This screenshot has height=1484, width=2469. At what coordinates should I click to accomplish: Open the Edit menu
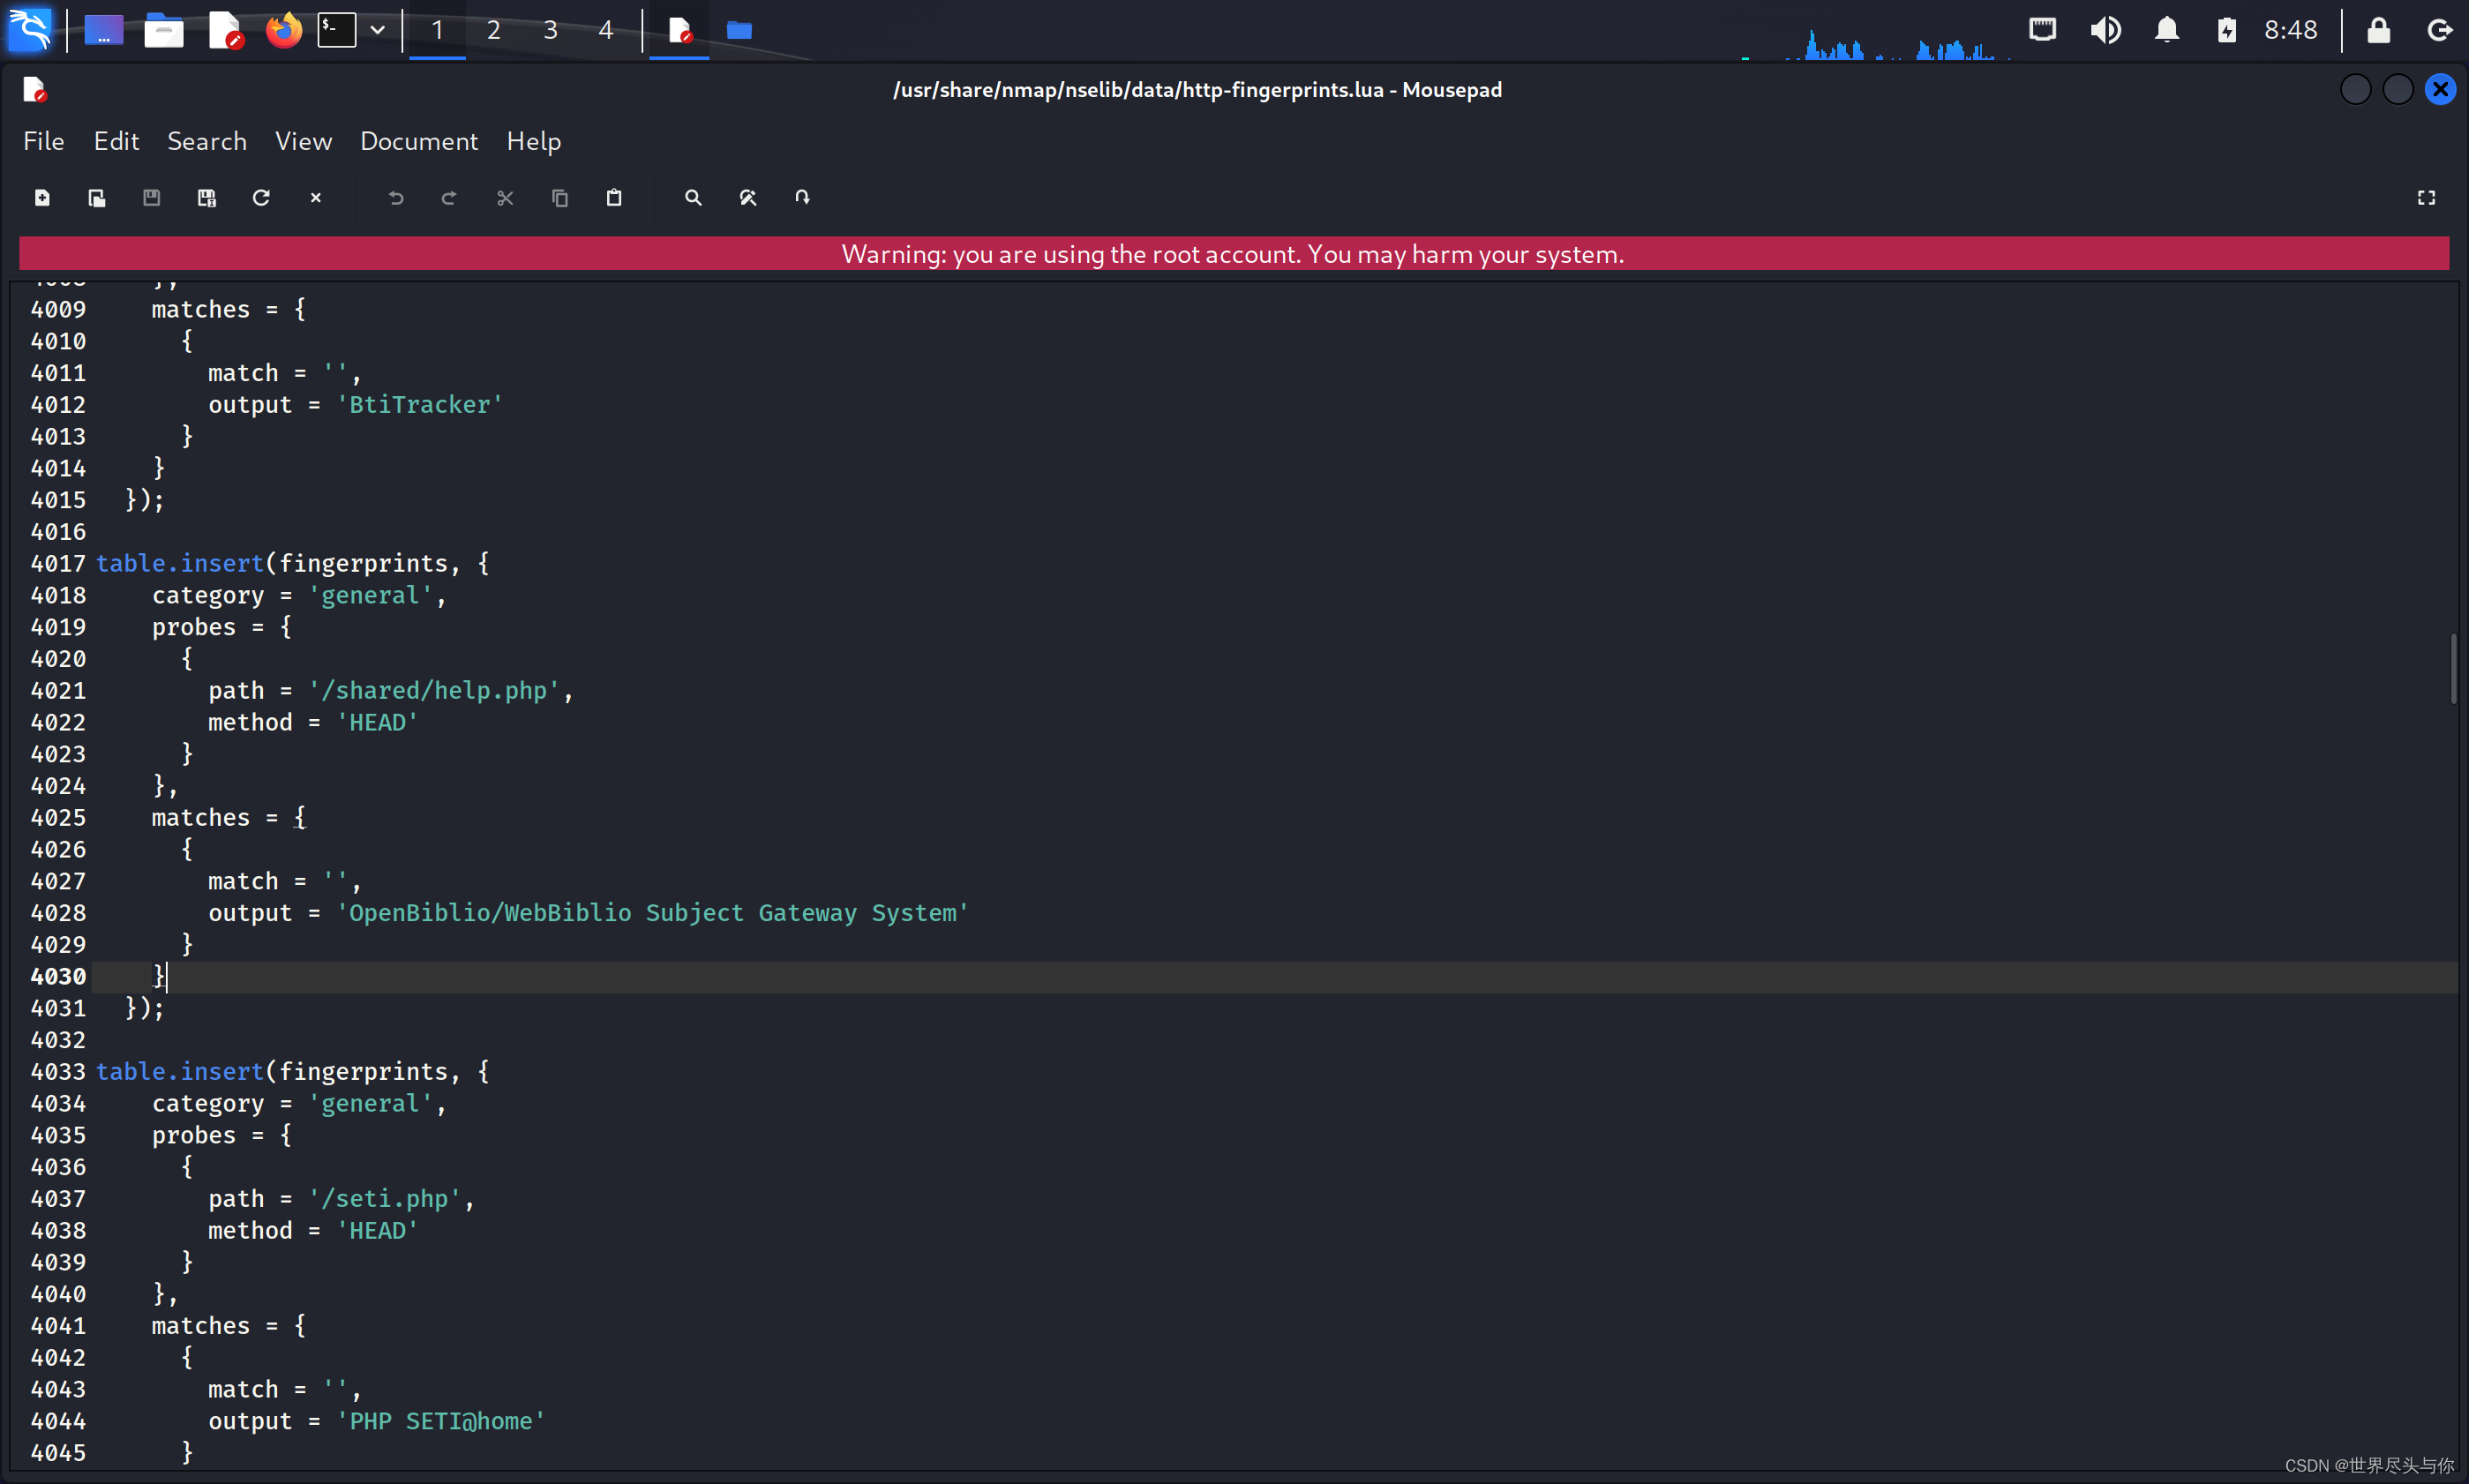pos(116,141)
